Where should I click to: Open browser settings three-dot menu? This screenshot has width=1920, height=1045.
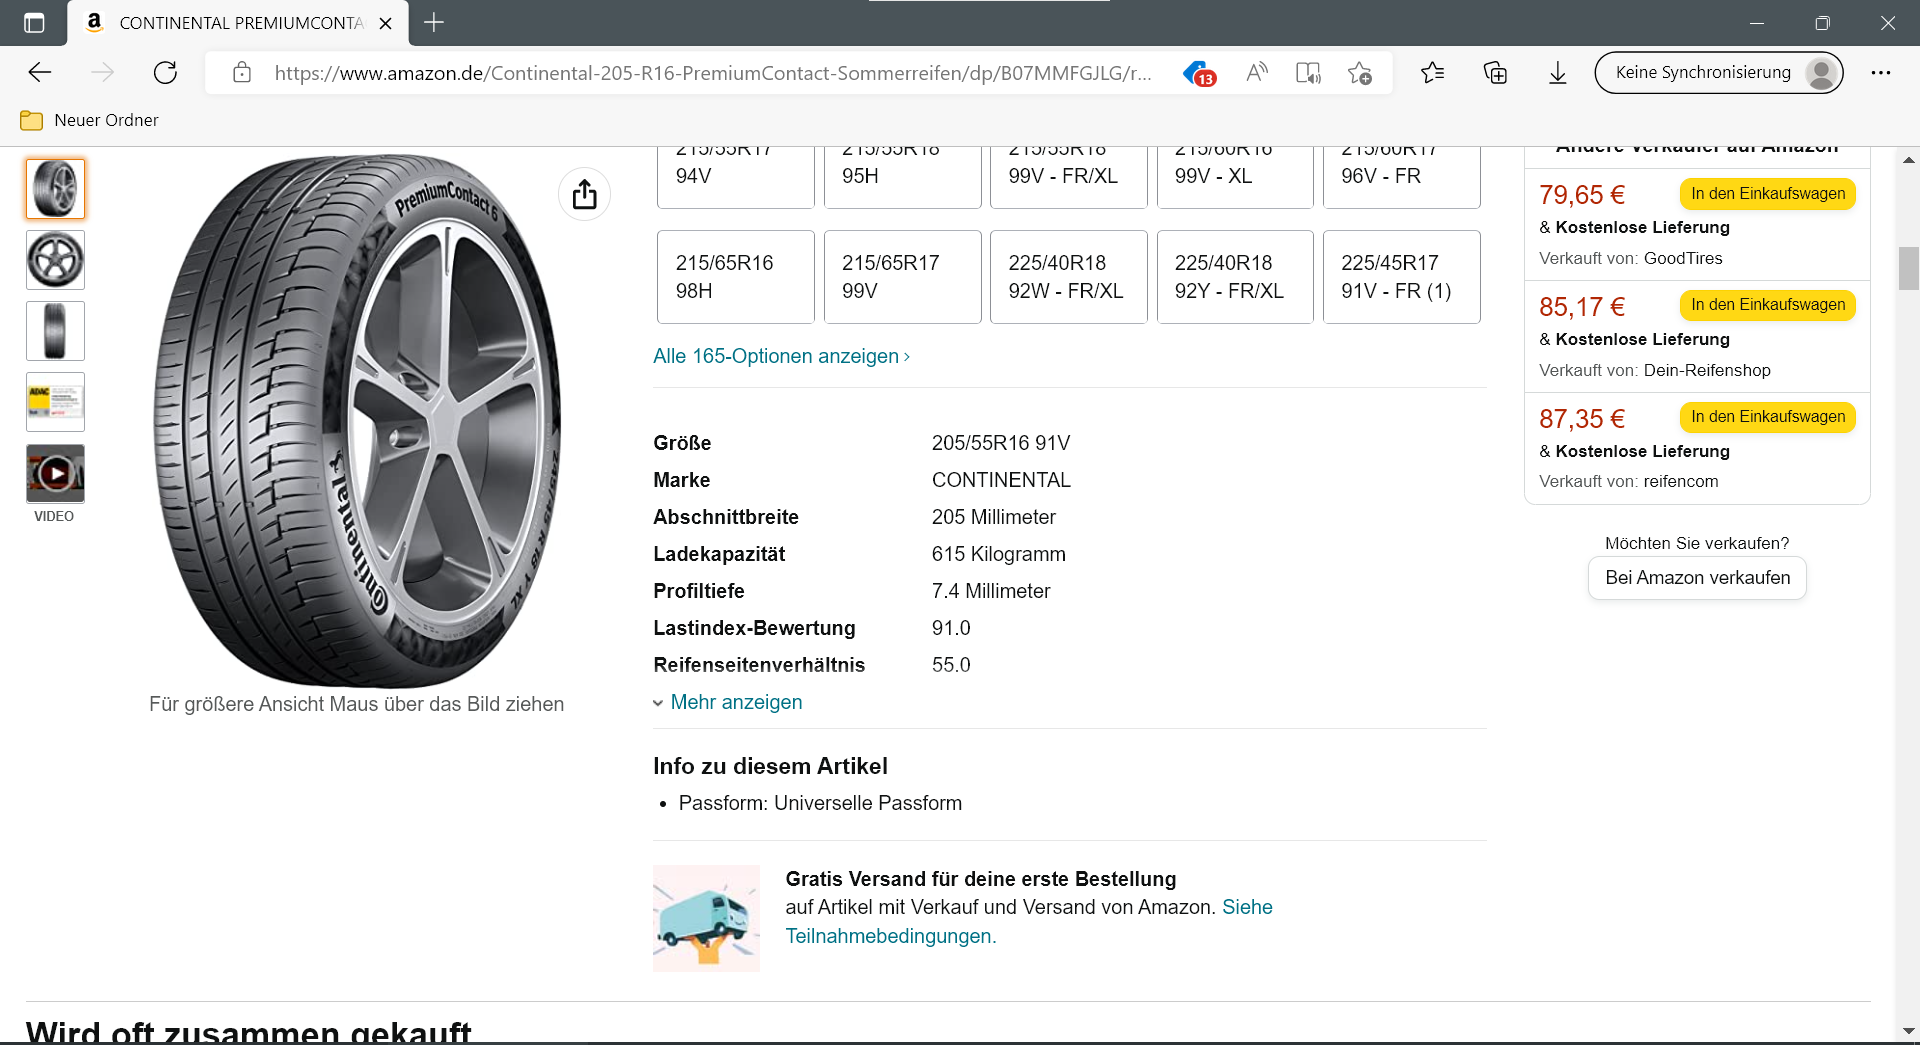tap(1880, 73)
